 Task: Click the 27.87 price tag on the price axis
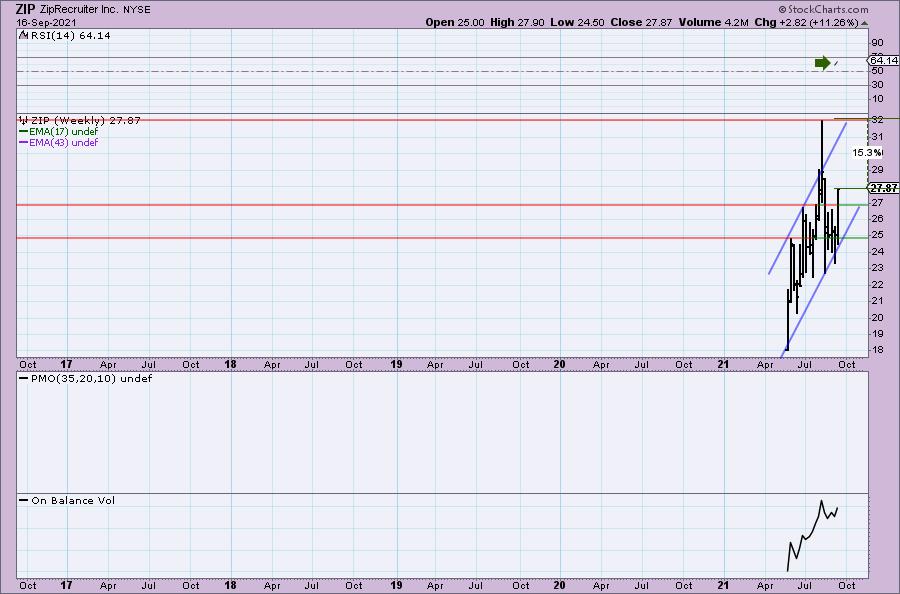(883, 188)
